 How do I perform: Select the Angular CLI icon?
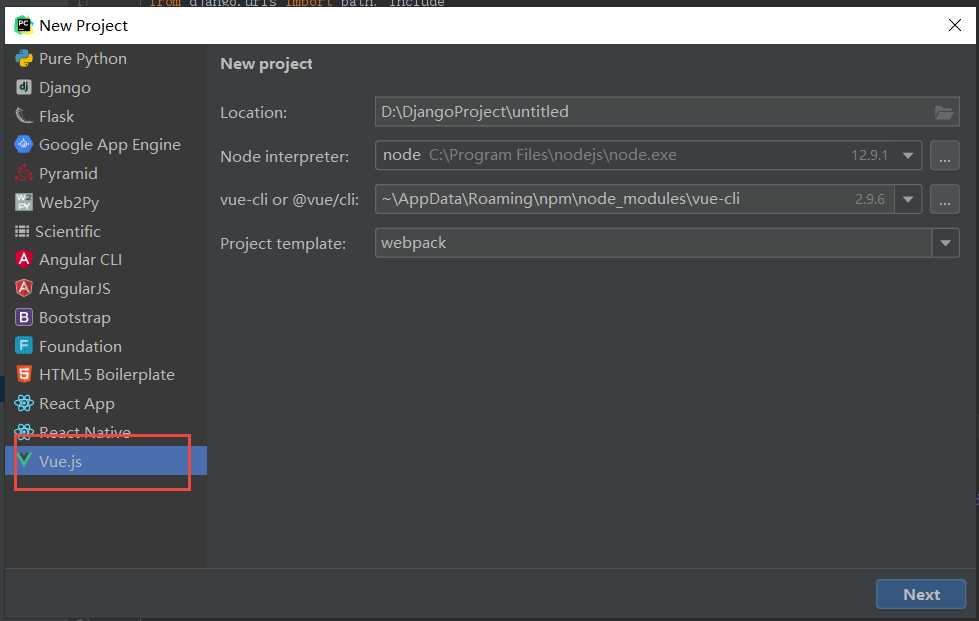pyautogui.click(x=24, y=260)
